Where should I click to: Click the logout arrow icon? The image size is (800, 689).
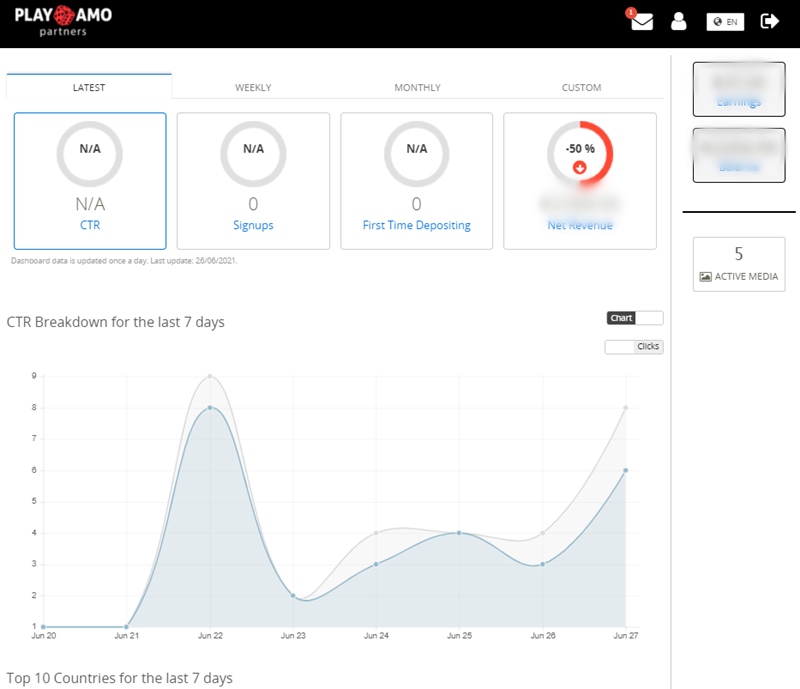[769, 21]
